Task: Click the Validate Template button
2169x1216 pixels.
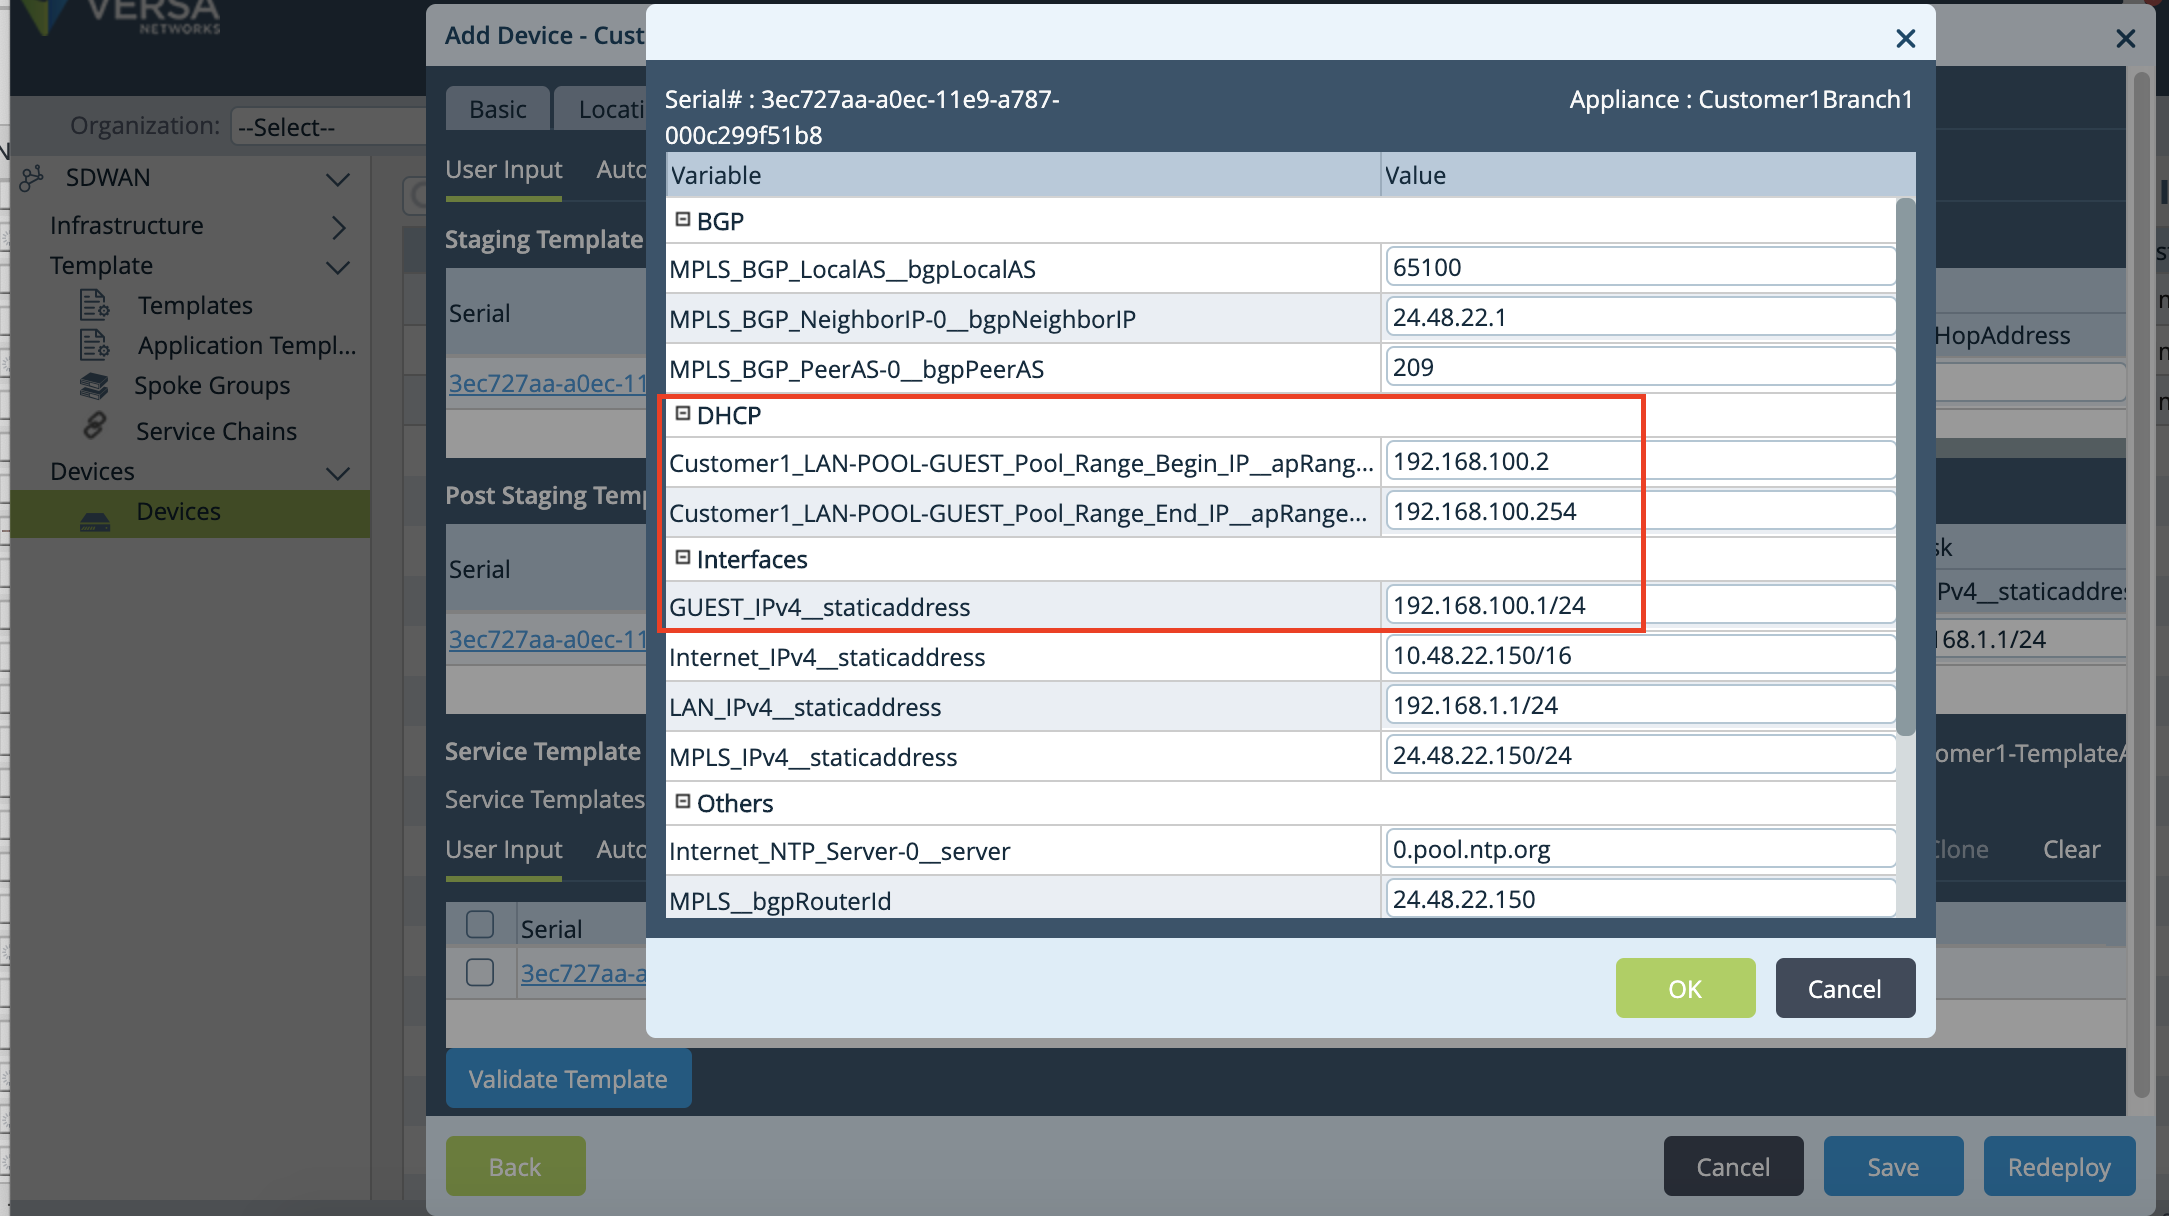Action: (567, 1079)
